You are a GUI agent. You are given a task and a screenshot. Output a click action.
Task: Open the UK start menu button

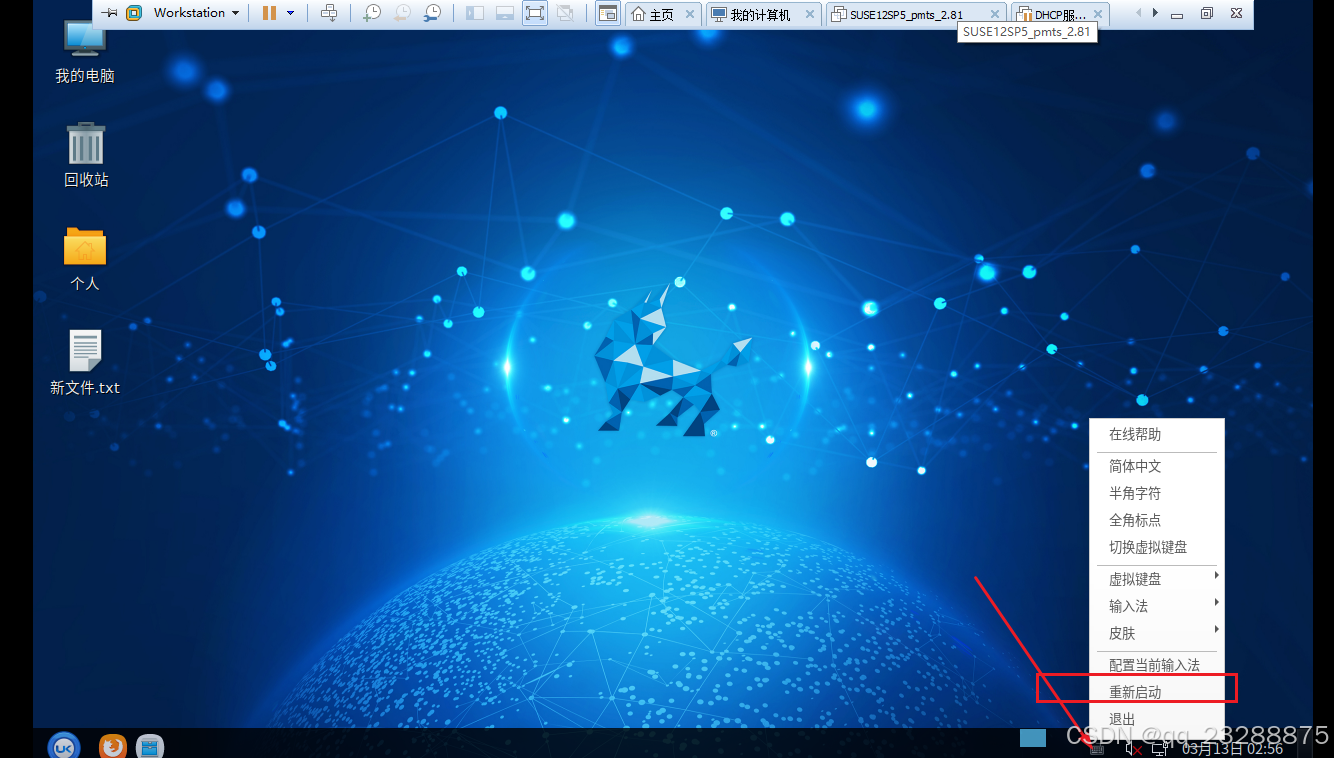(x=64, y=746)
